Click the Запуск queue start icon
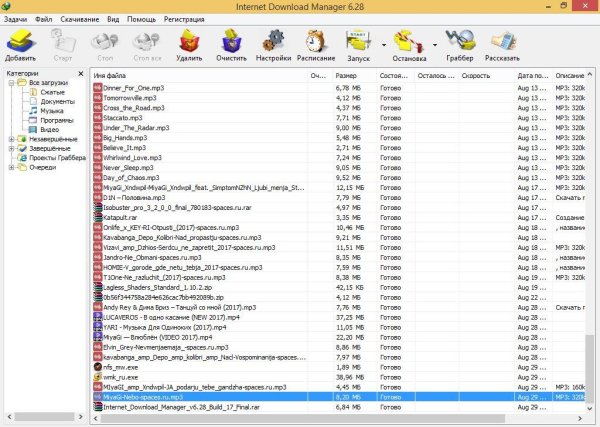 pyautogui.click(x=359, y=41)
